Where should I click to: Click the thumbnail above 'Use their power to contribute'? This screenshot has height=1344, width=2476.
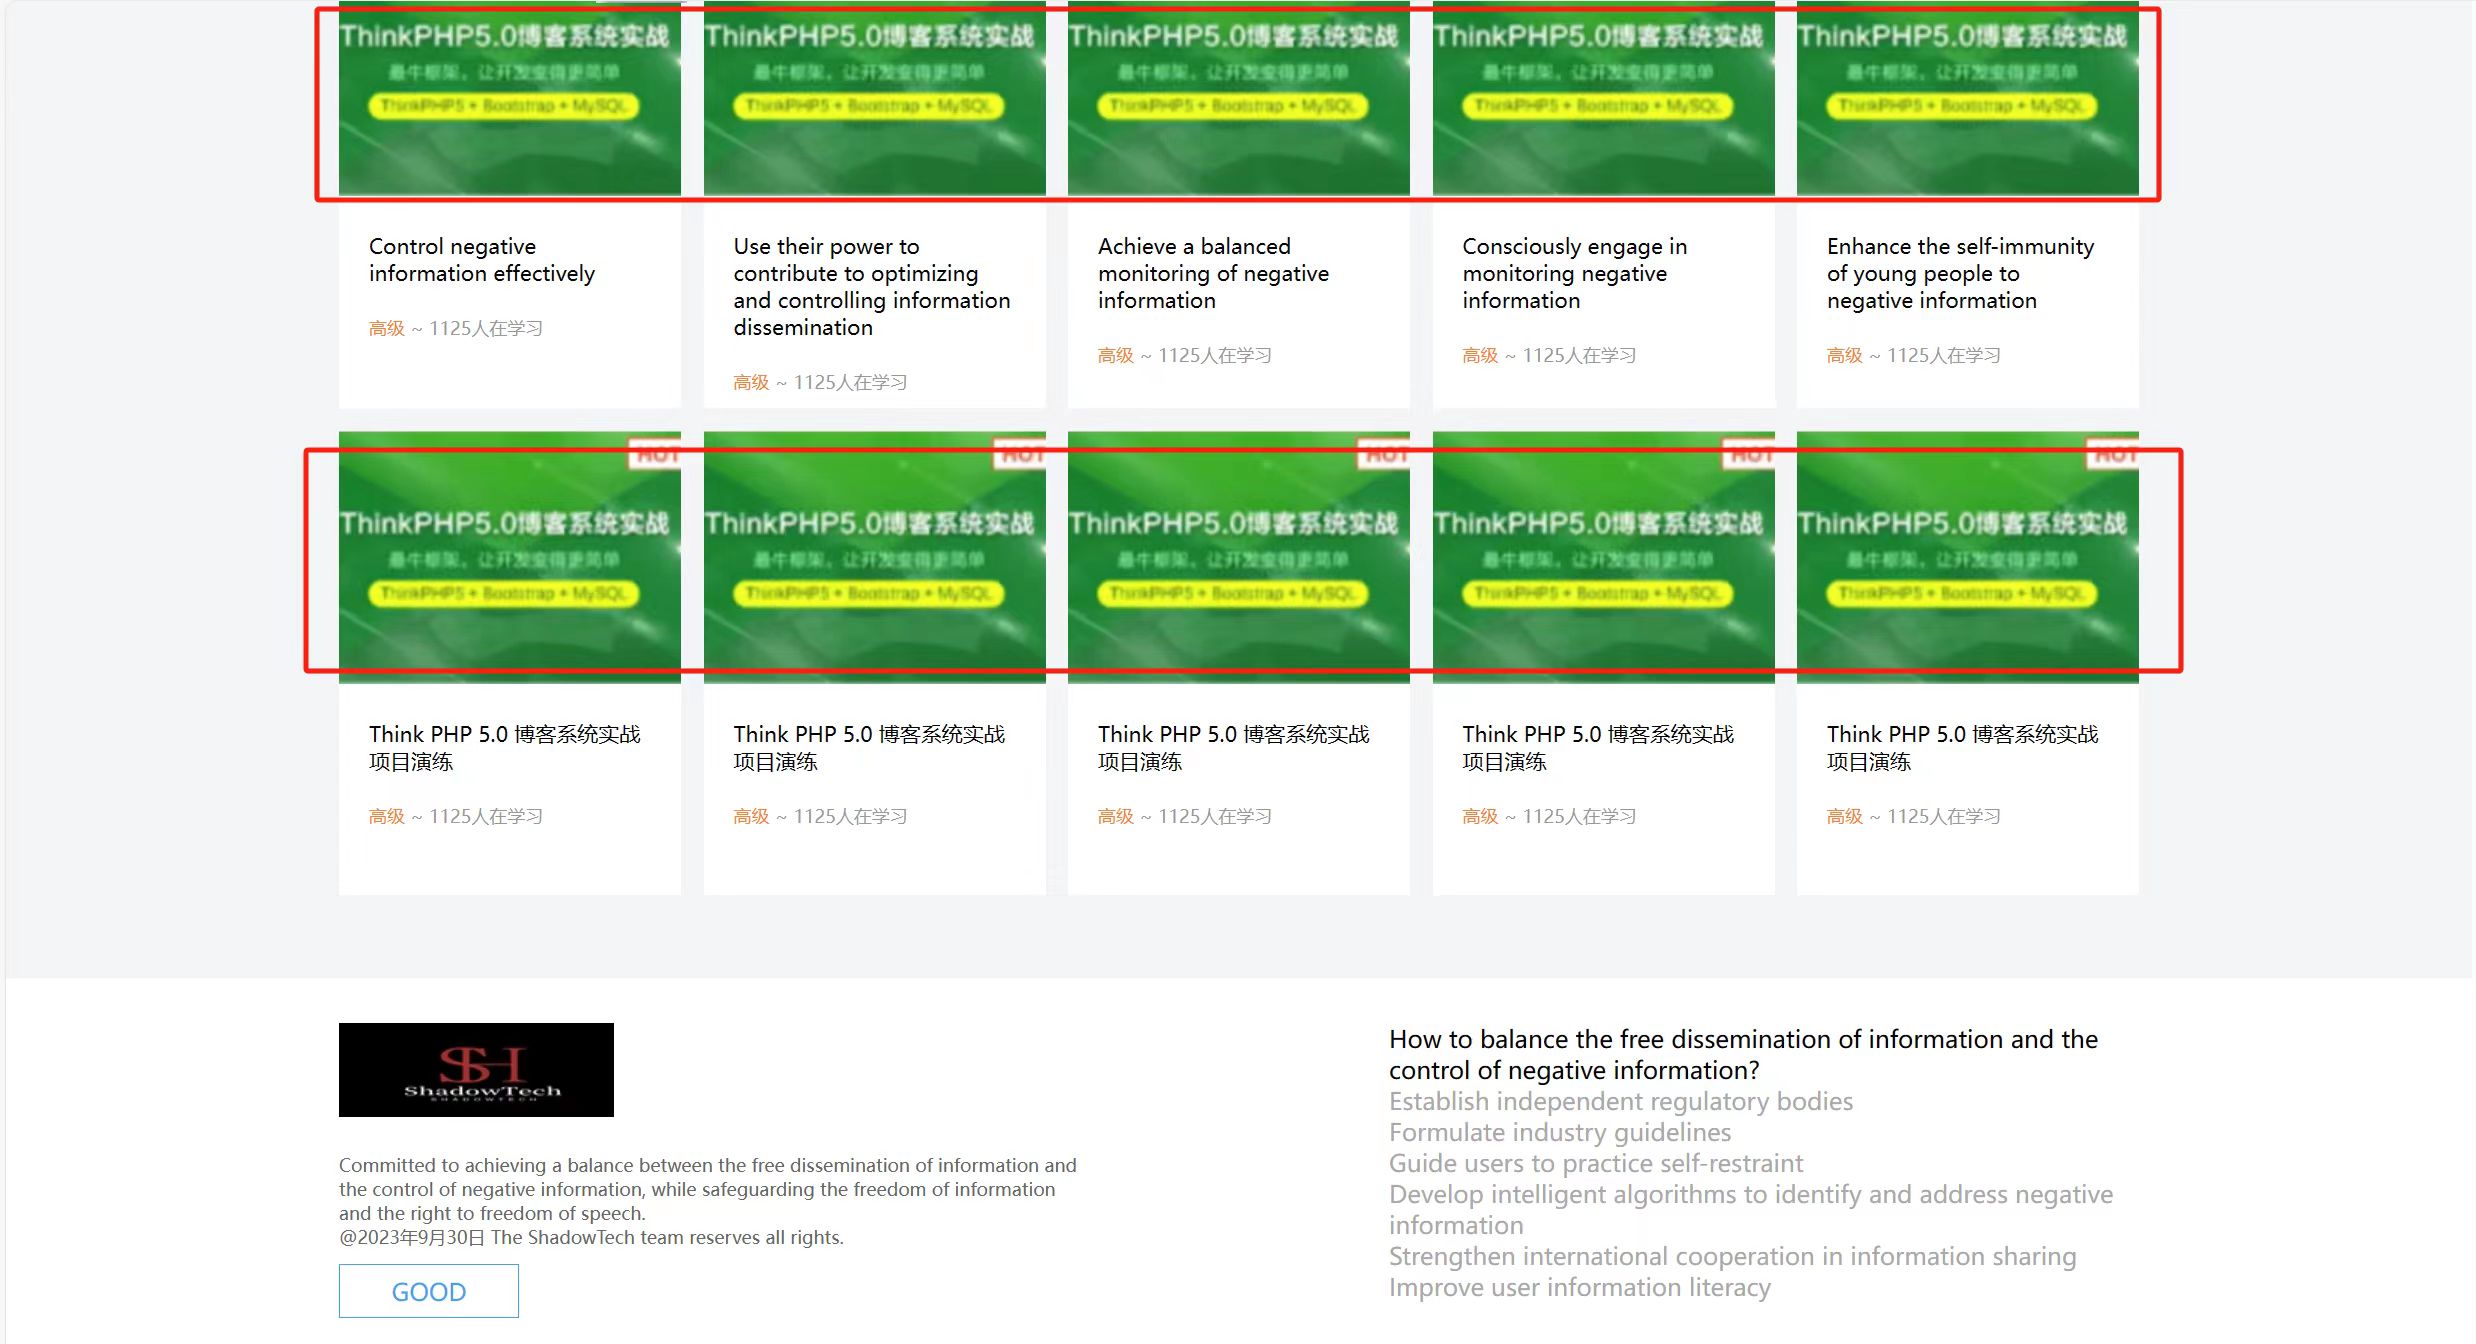874,100
